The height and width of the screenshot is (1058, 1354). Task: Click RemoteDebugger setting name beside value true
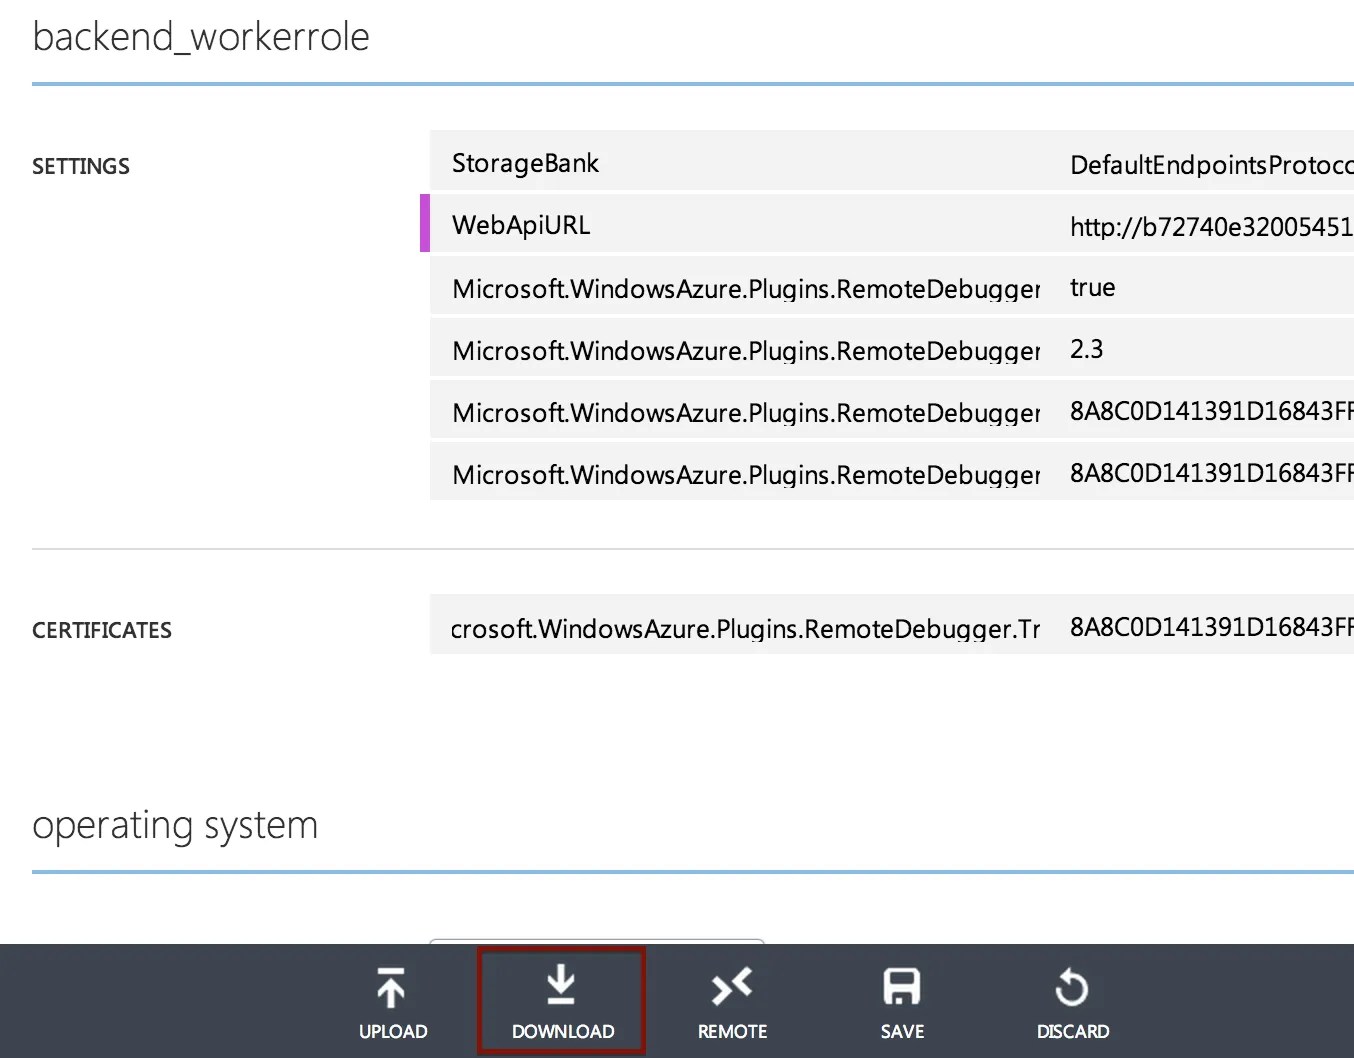[x=746, y=289]
